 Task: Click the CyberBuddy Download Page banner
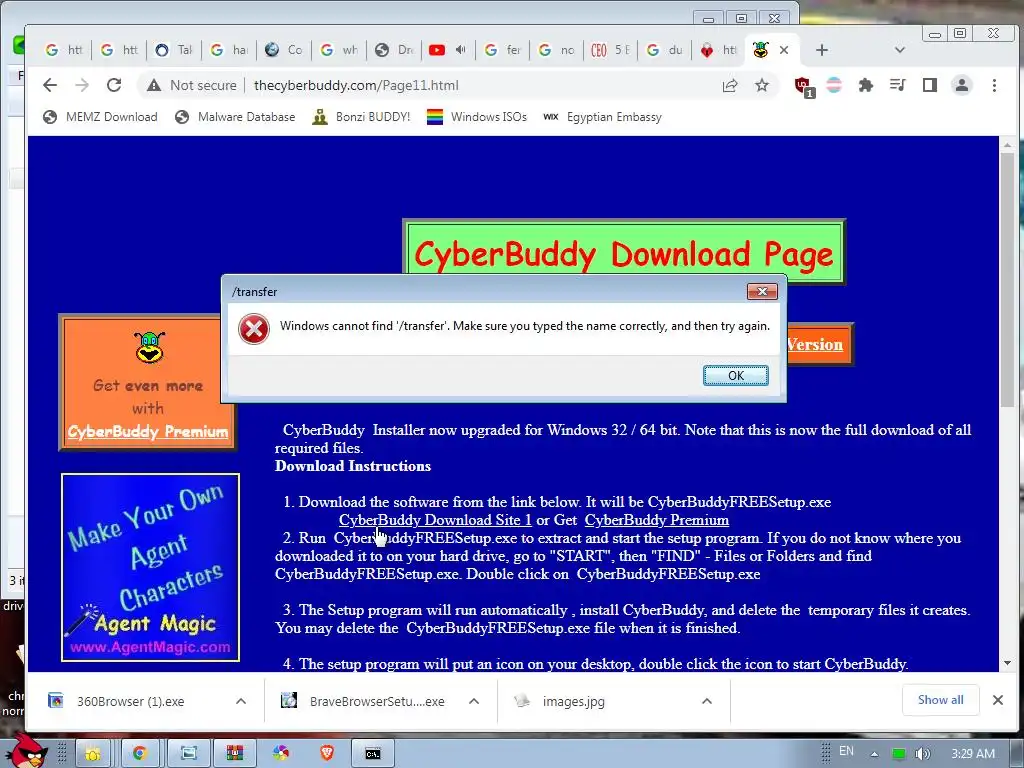tap(624, 254)
